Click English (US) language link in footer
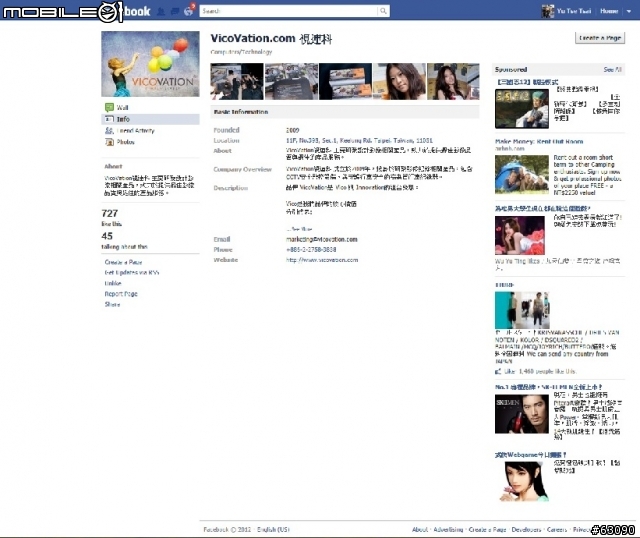Viewport: 640px width, 538px height. [273, 530]
